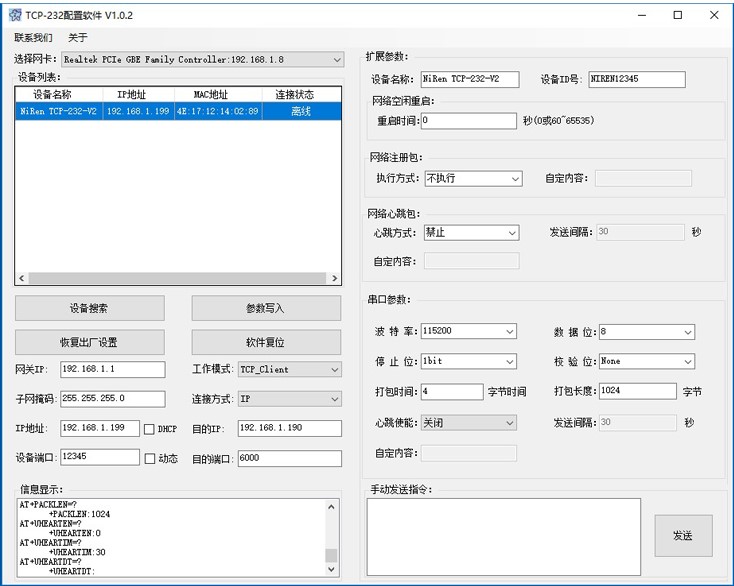Open the 连接方式 IP dropdown
The width and height of the screenshot is (734, 586).
[x=289, y=399]
